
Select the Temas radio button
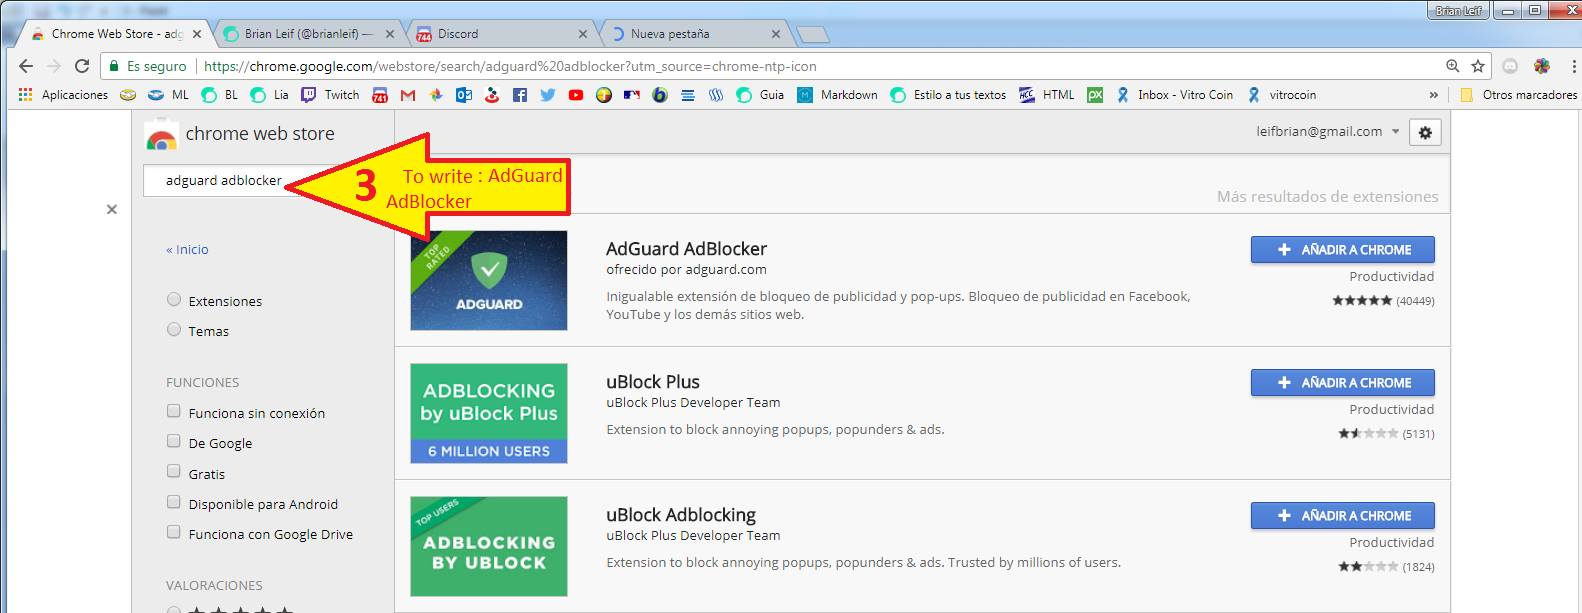point(174,329)
